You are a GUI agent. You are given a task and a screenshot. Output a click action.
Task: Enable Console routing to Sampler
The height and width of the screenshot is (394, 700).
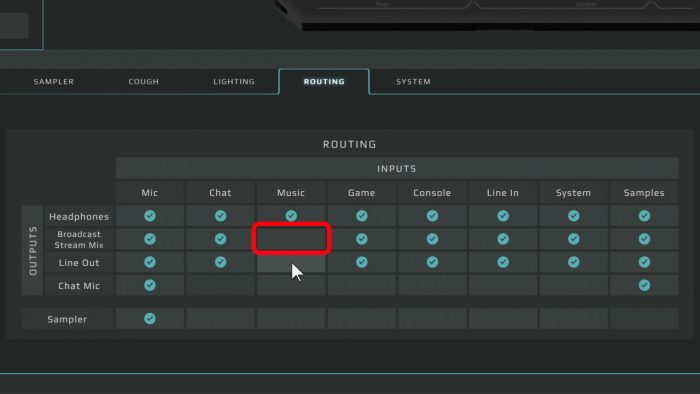coord(432,319)
